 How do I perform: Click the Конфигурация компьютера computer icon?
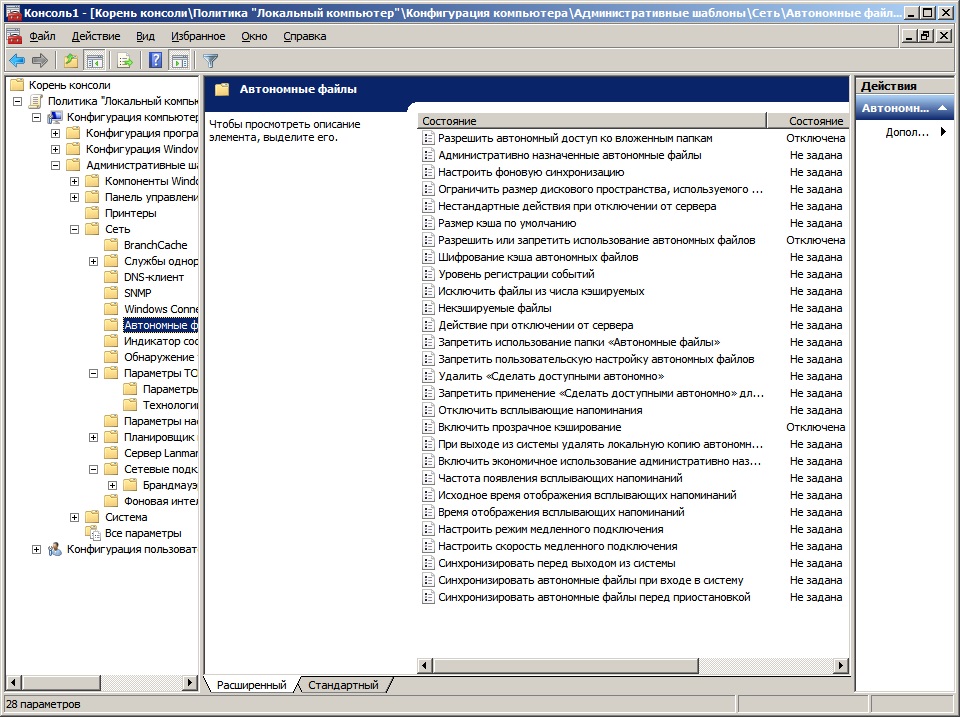(54, 117)
